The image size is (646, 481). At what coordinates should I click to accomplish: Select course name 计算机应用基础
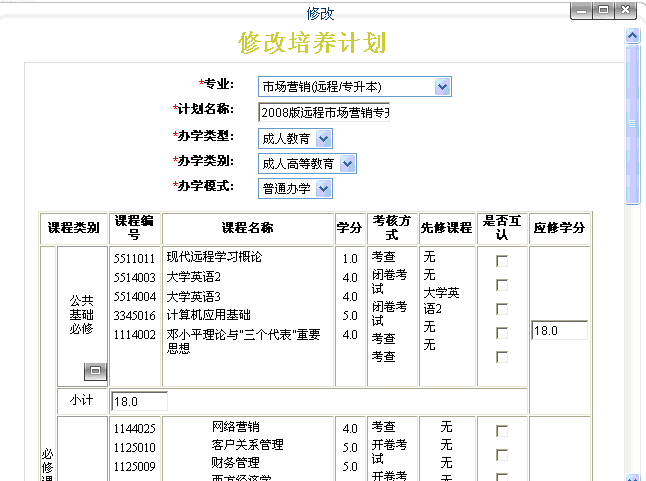pyautogui.click(x=208, y=315)
